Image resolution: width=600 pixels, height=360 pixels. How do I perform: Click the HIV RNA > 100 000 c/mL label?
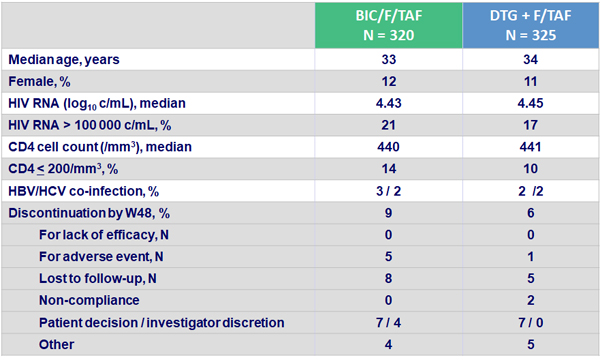click(90, 125)
